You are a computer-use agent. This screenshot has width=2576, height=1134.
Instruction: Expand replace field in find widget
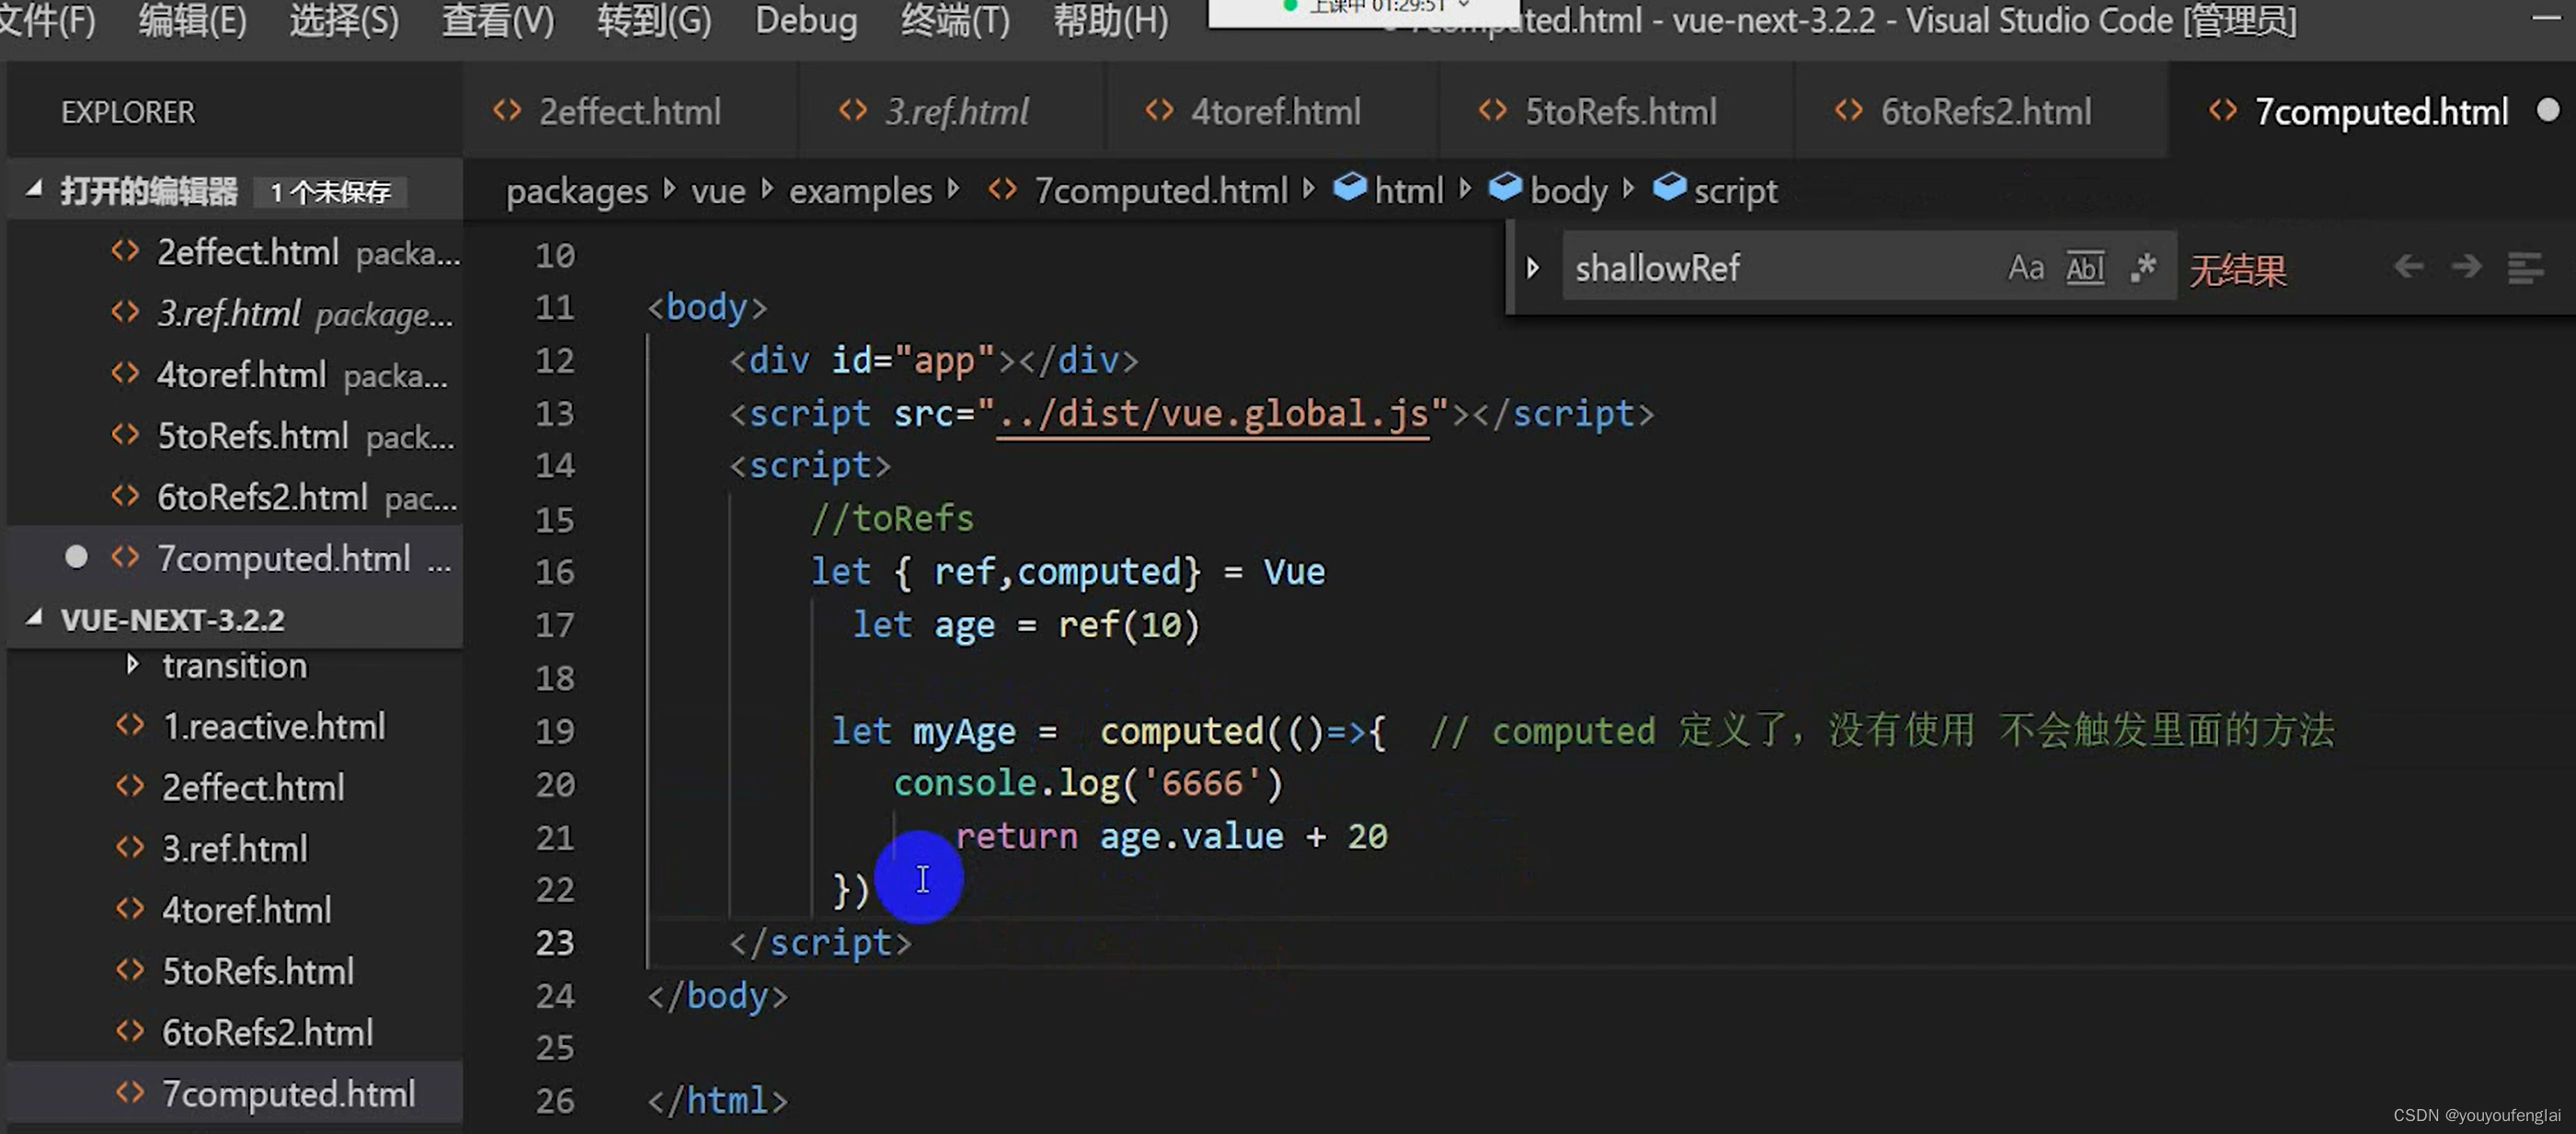coord(1533,268)
